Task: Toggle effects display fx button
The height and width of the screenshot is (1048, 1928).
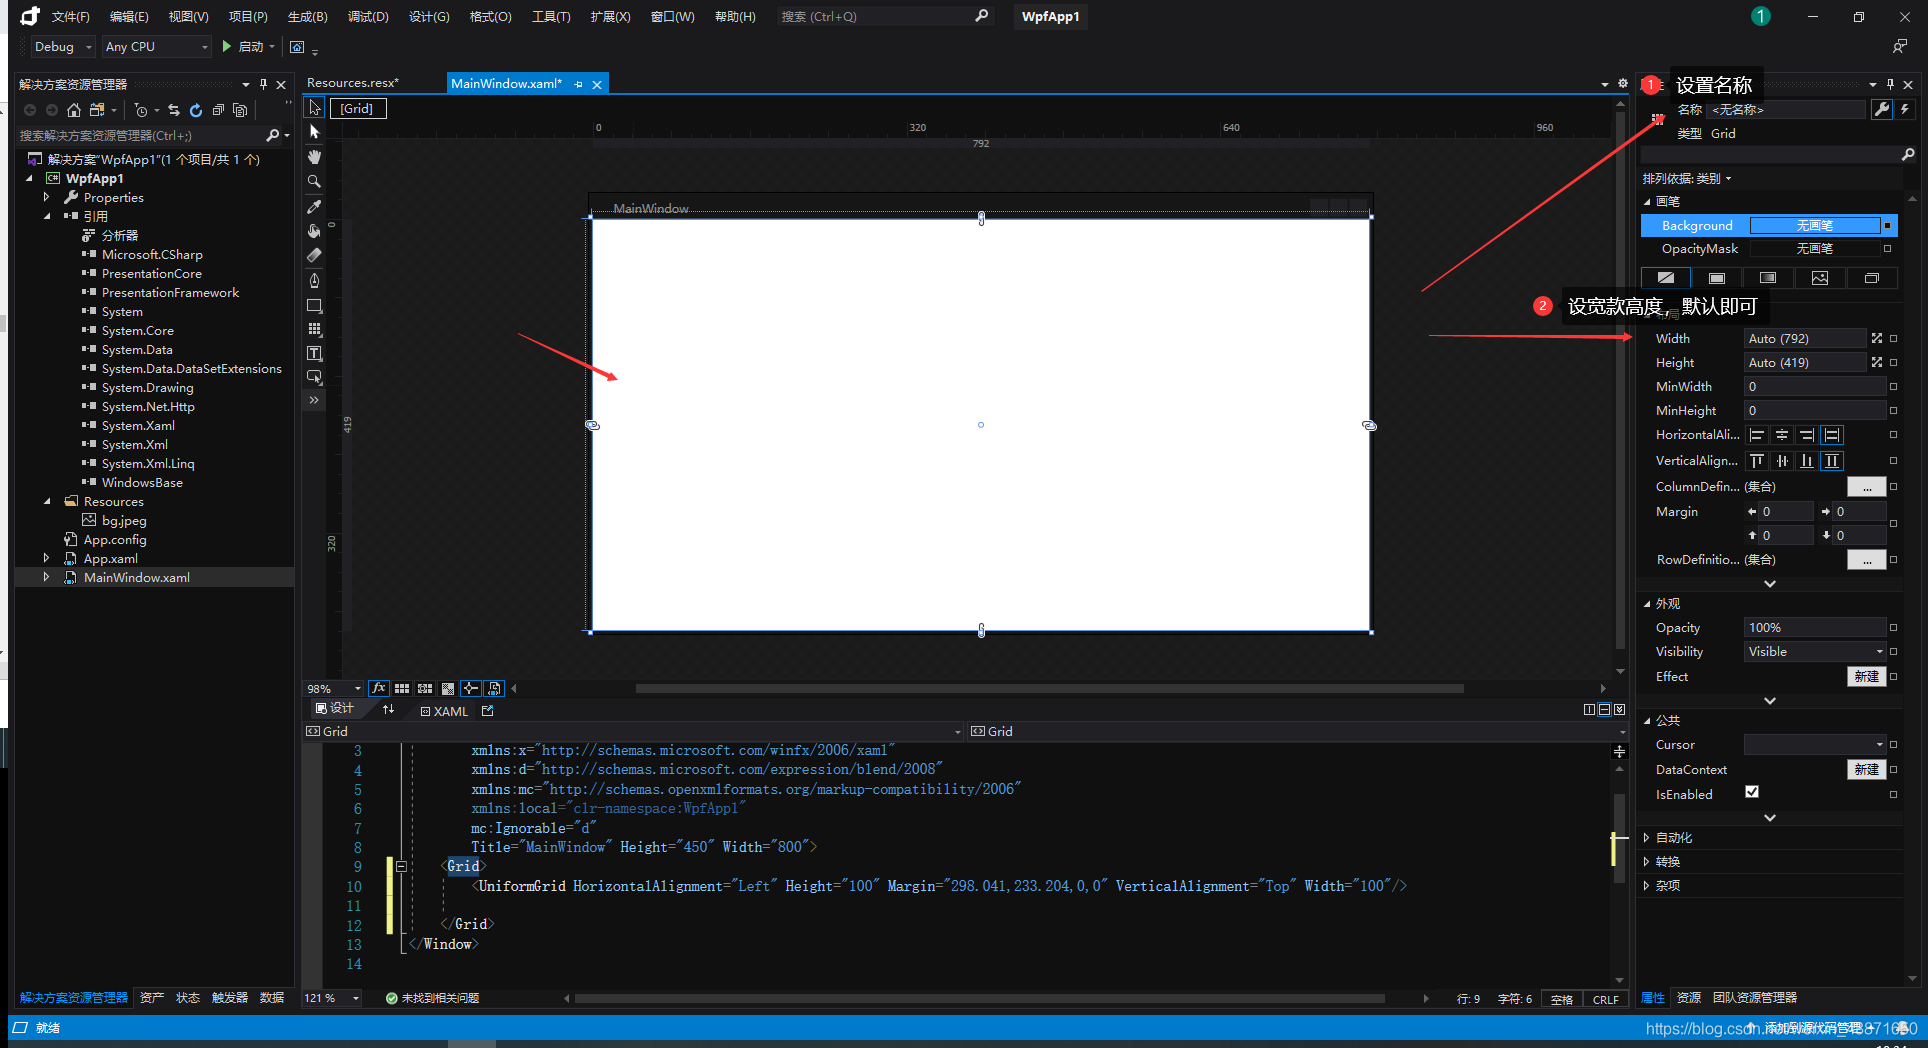Action: click(379, 688)
